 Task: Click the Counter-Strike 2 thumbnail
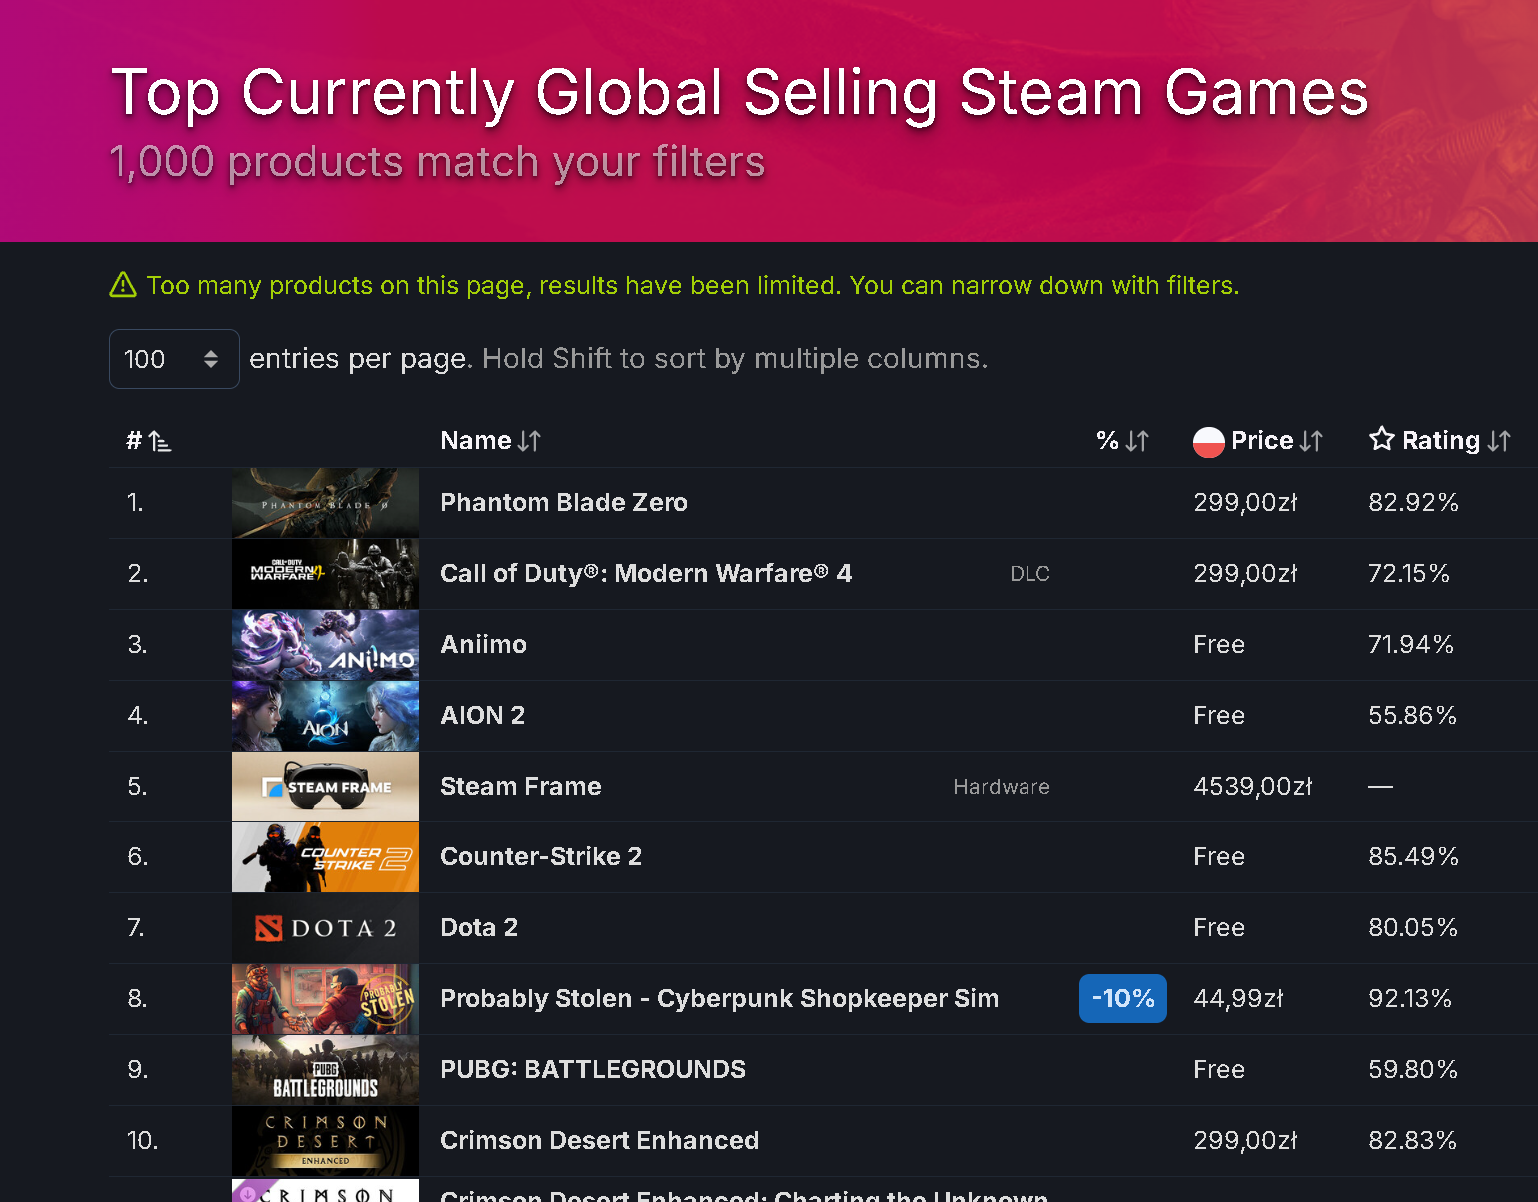tap(325, 857)
